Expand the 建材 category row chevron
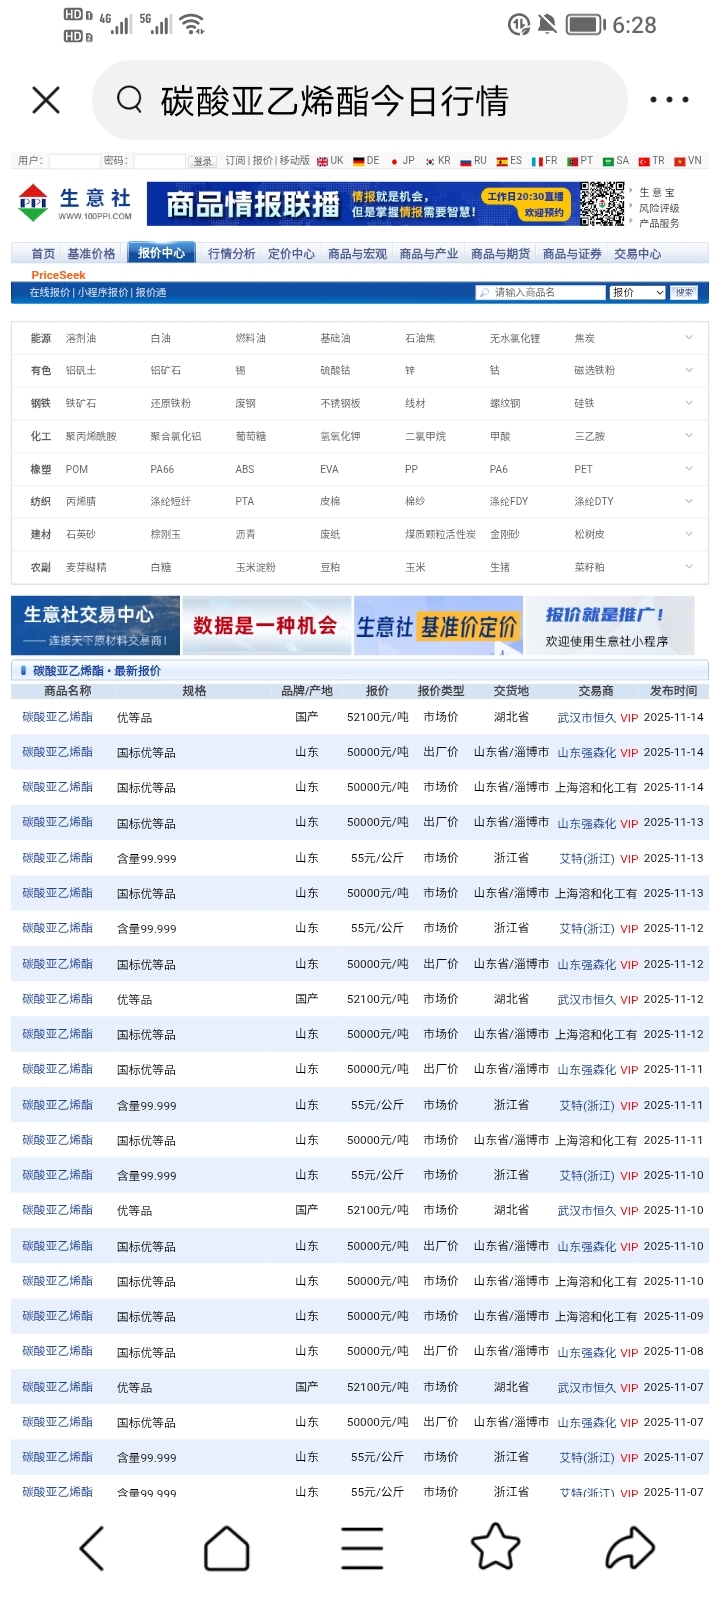The width and height of the screenshot is (720, 1600). click(689, 534)
